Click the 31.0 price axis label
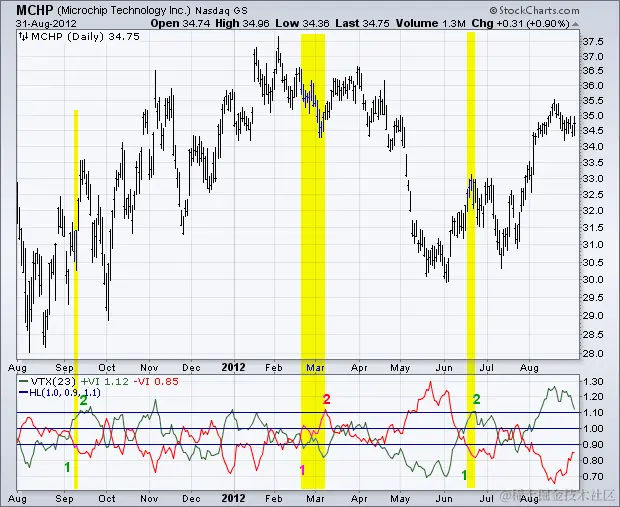 point(592,245)
